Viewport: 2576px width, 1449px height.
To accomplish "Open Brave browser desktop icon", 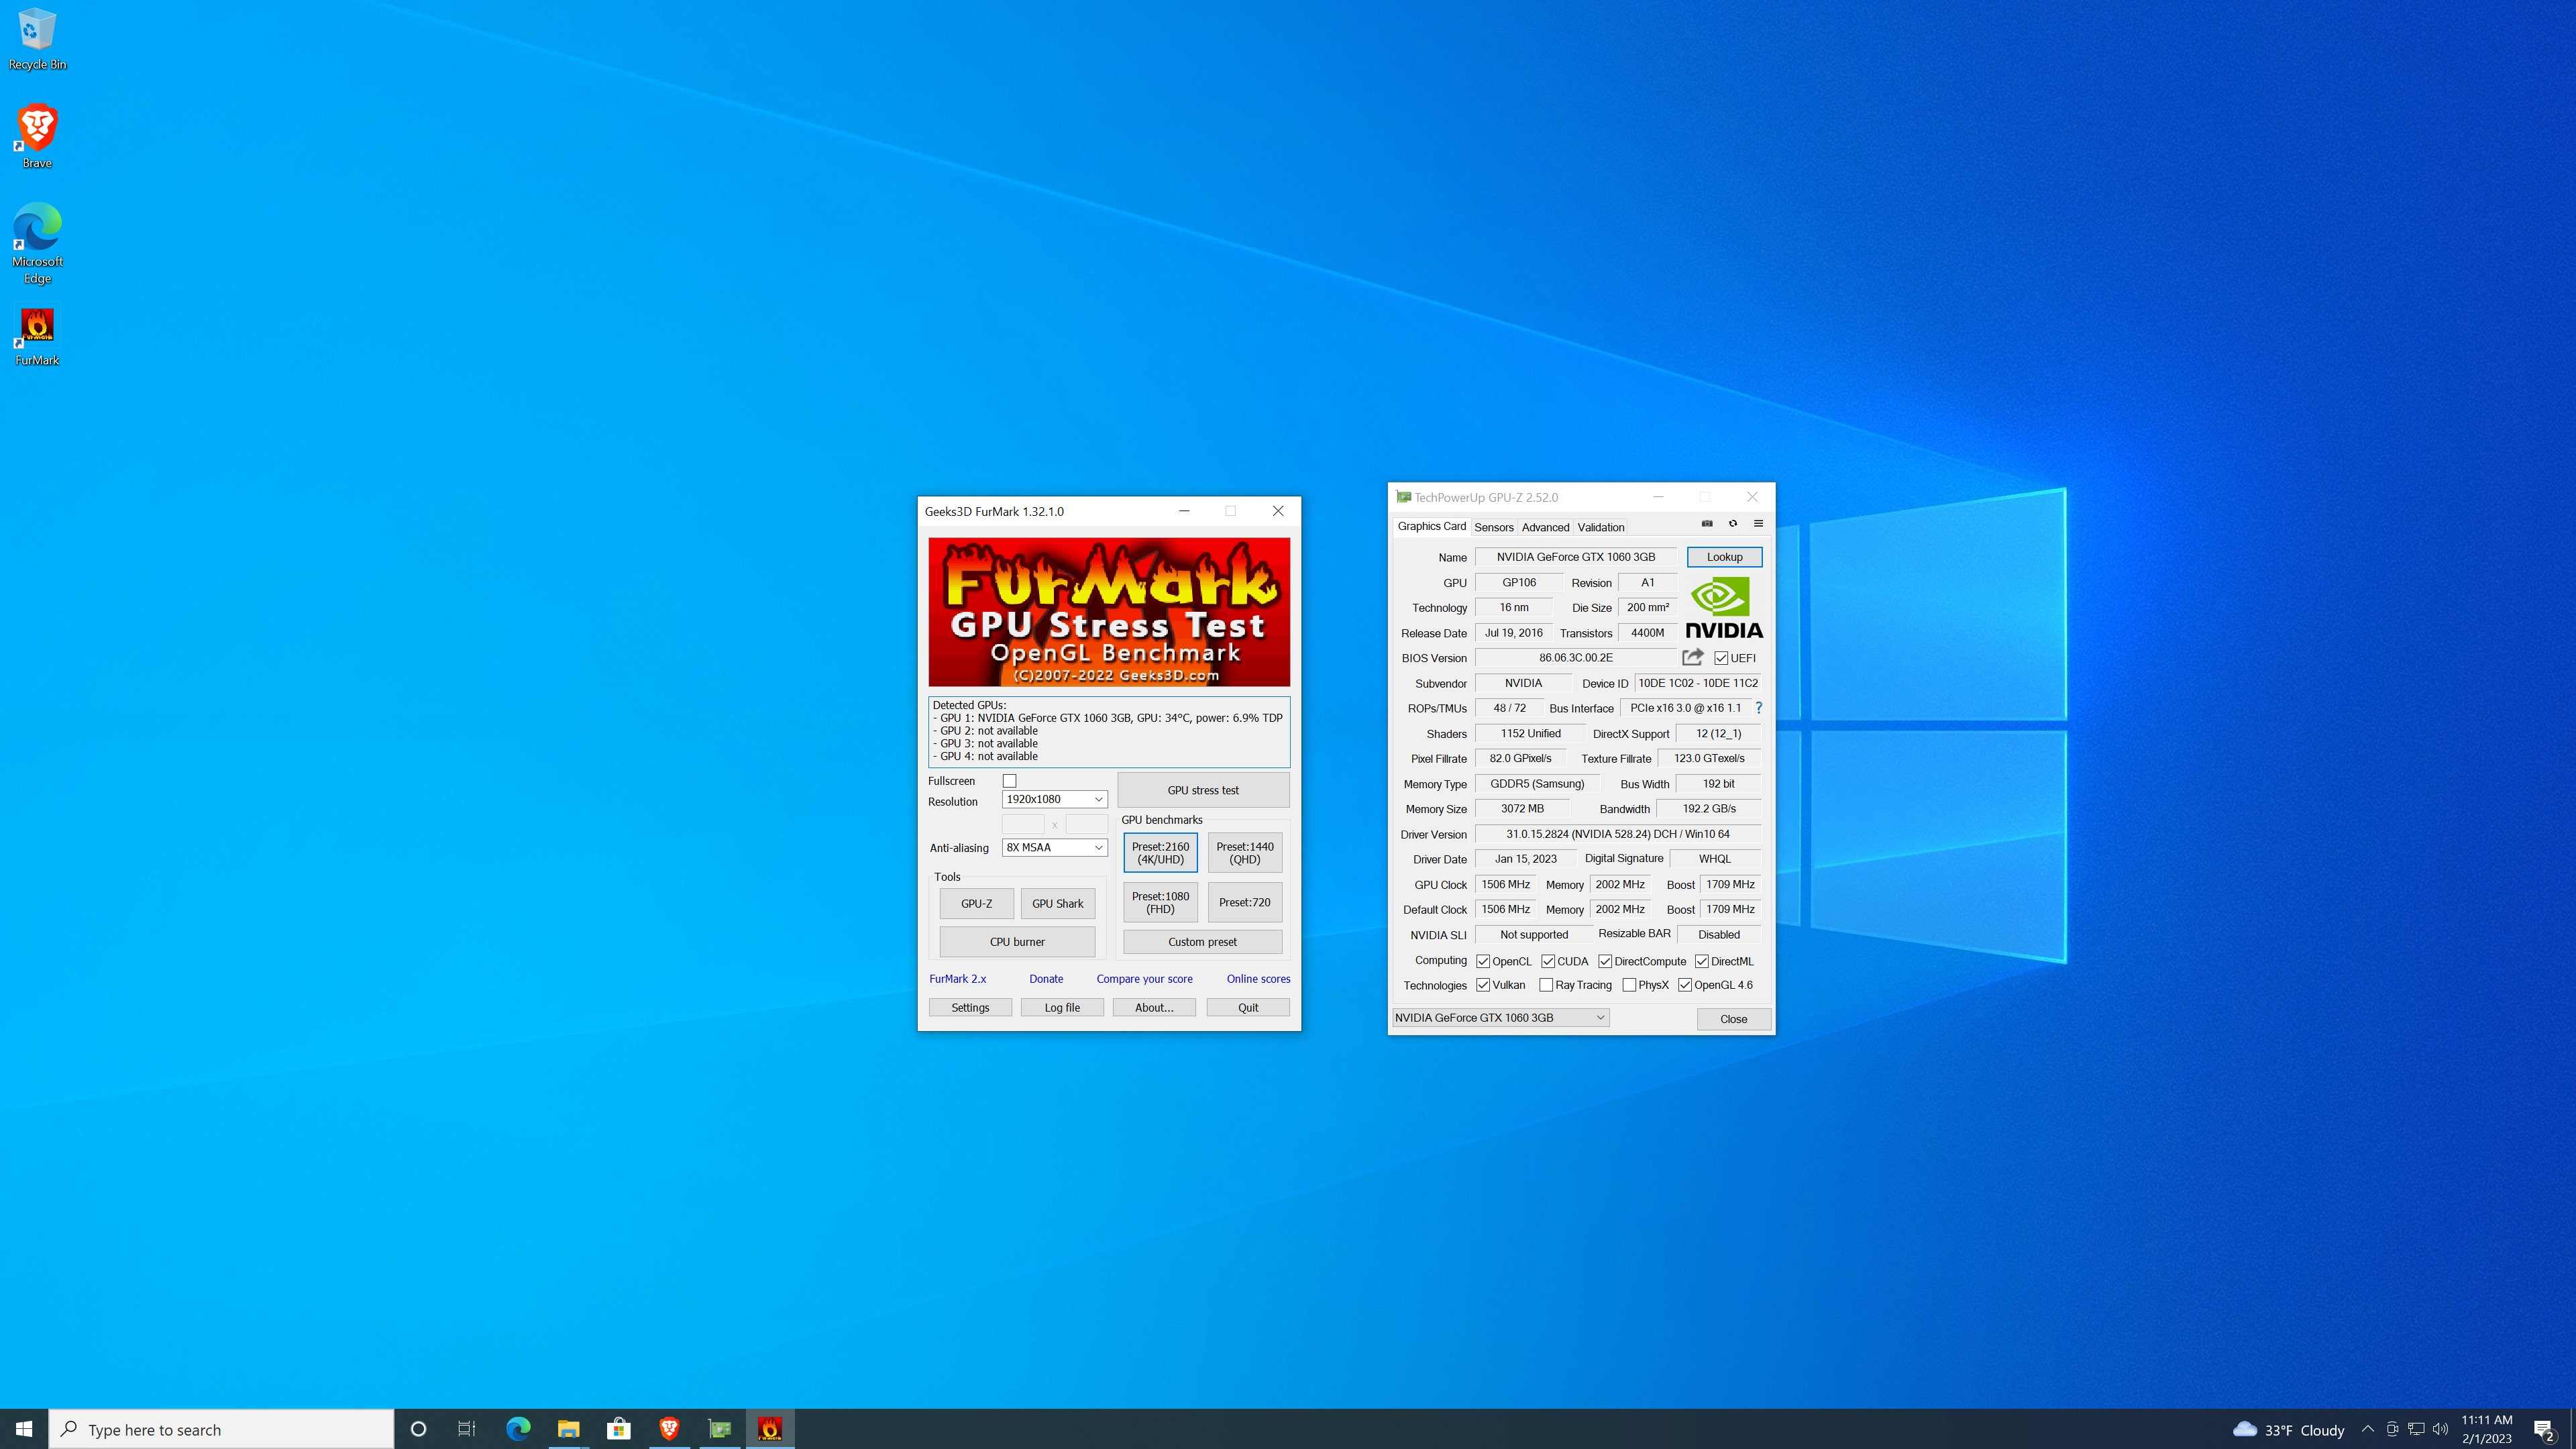I will pyautogui.click(x=37, y=136).
